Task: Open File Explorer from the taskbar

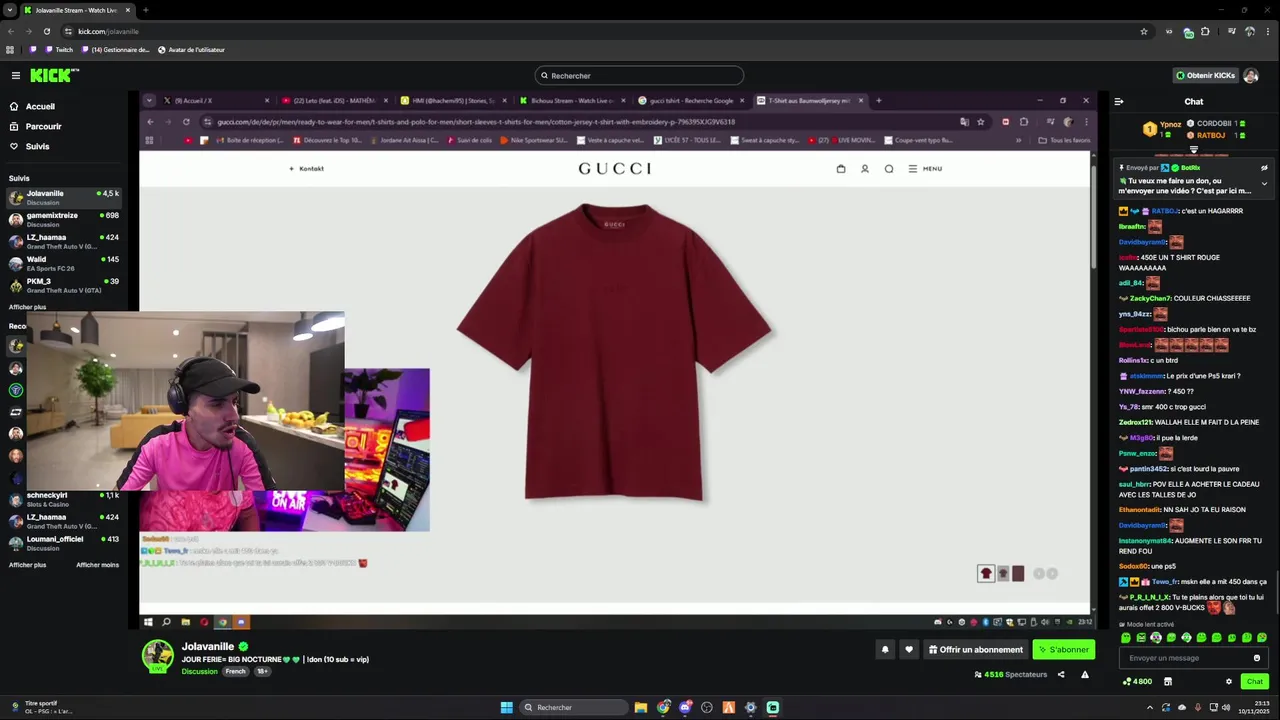Action: (x=641, y=707)
